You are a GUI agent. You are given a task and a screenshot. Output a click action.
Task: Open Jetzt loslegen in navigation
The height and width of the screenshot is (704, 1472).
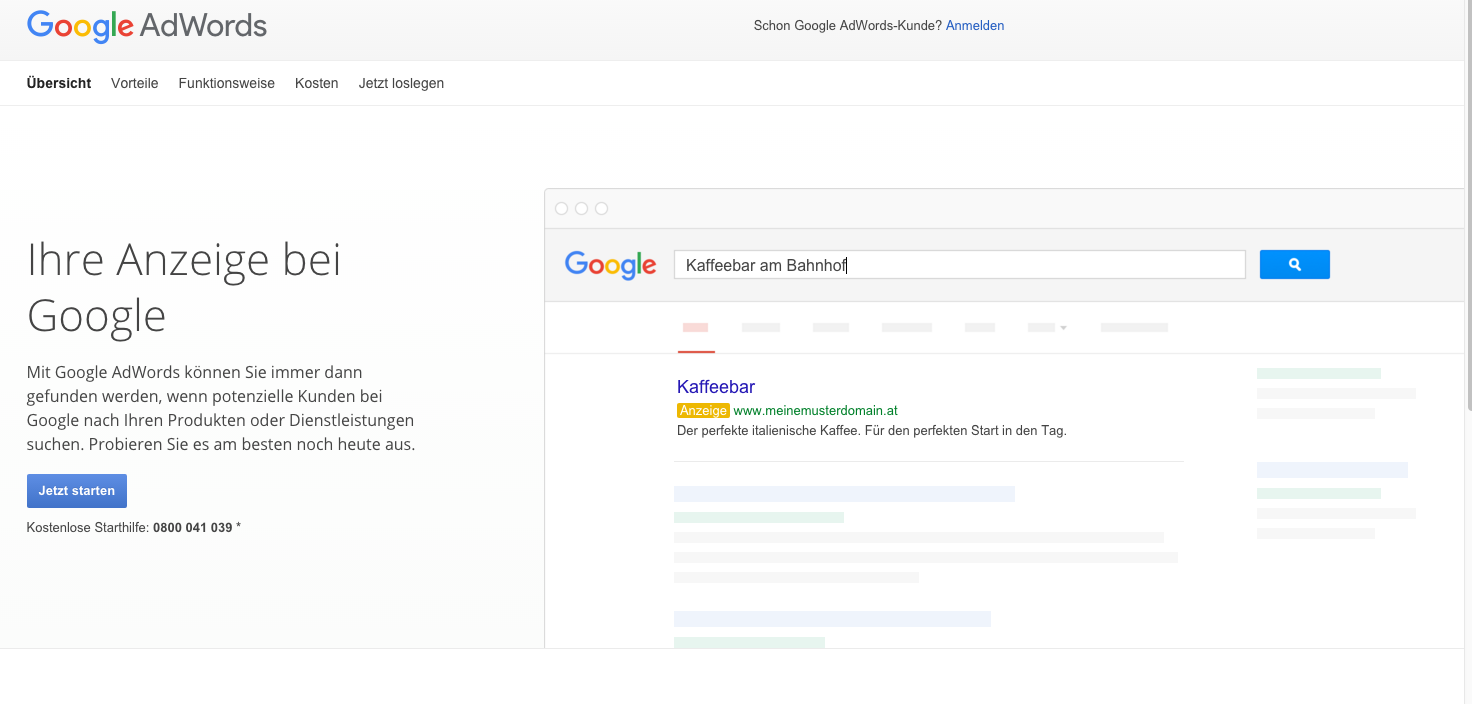point(401,83)
